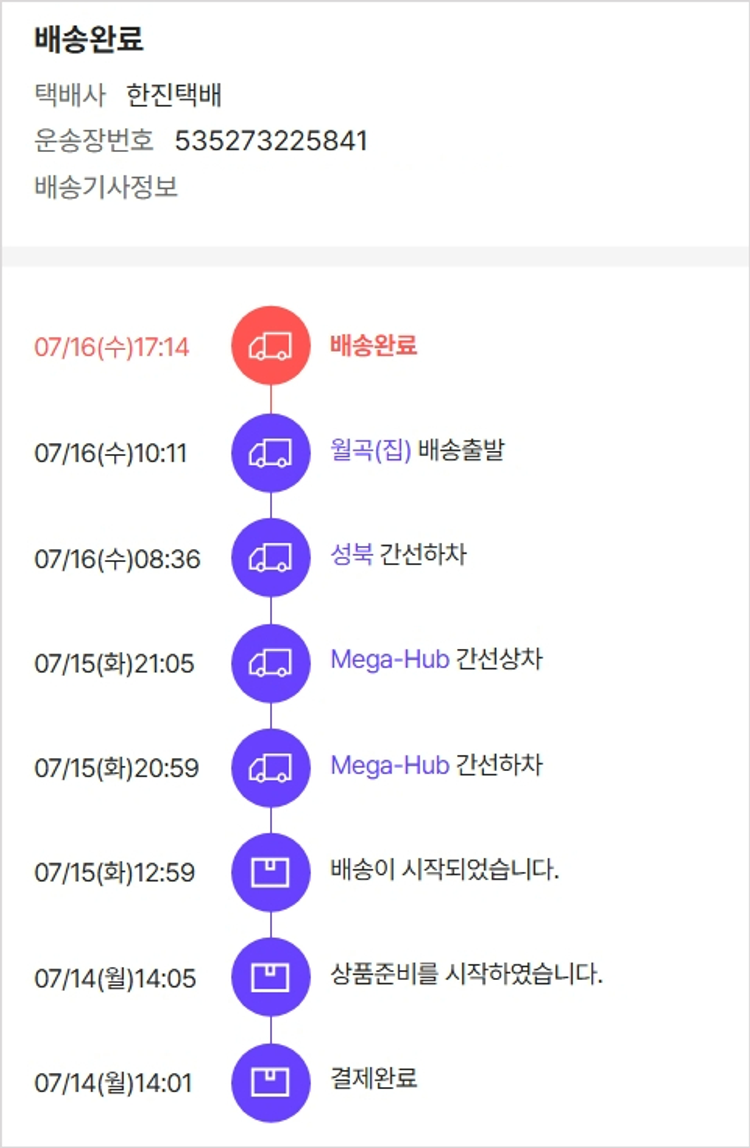Viewport: 750px width, 1148px height.
Task: Open the 성북 location link
Action: (x=351, y=556)
